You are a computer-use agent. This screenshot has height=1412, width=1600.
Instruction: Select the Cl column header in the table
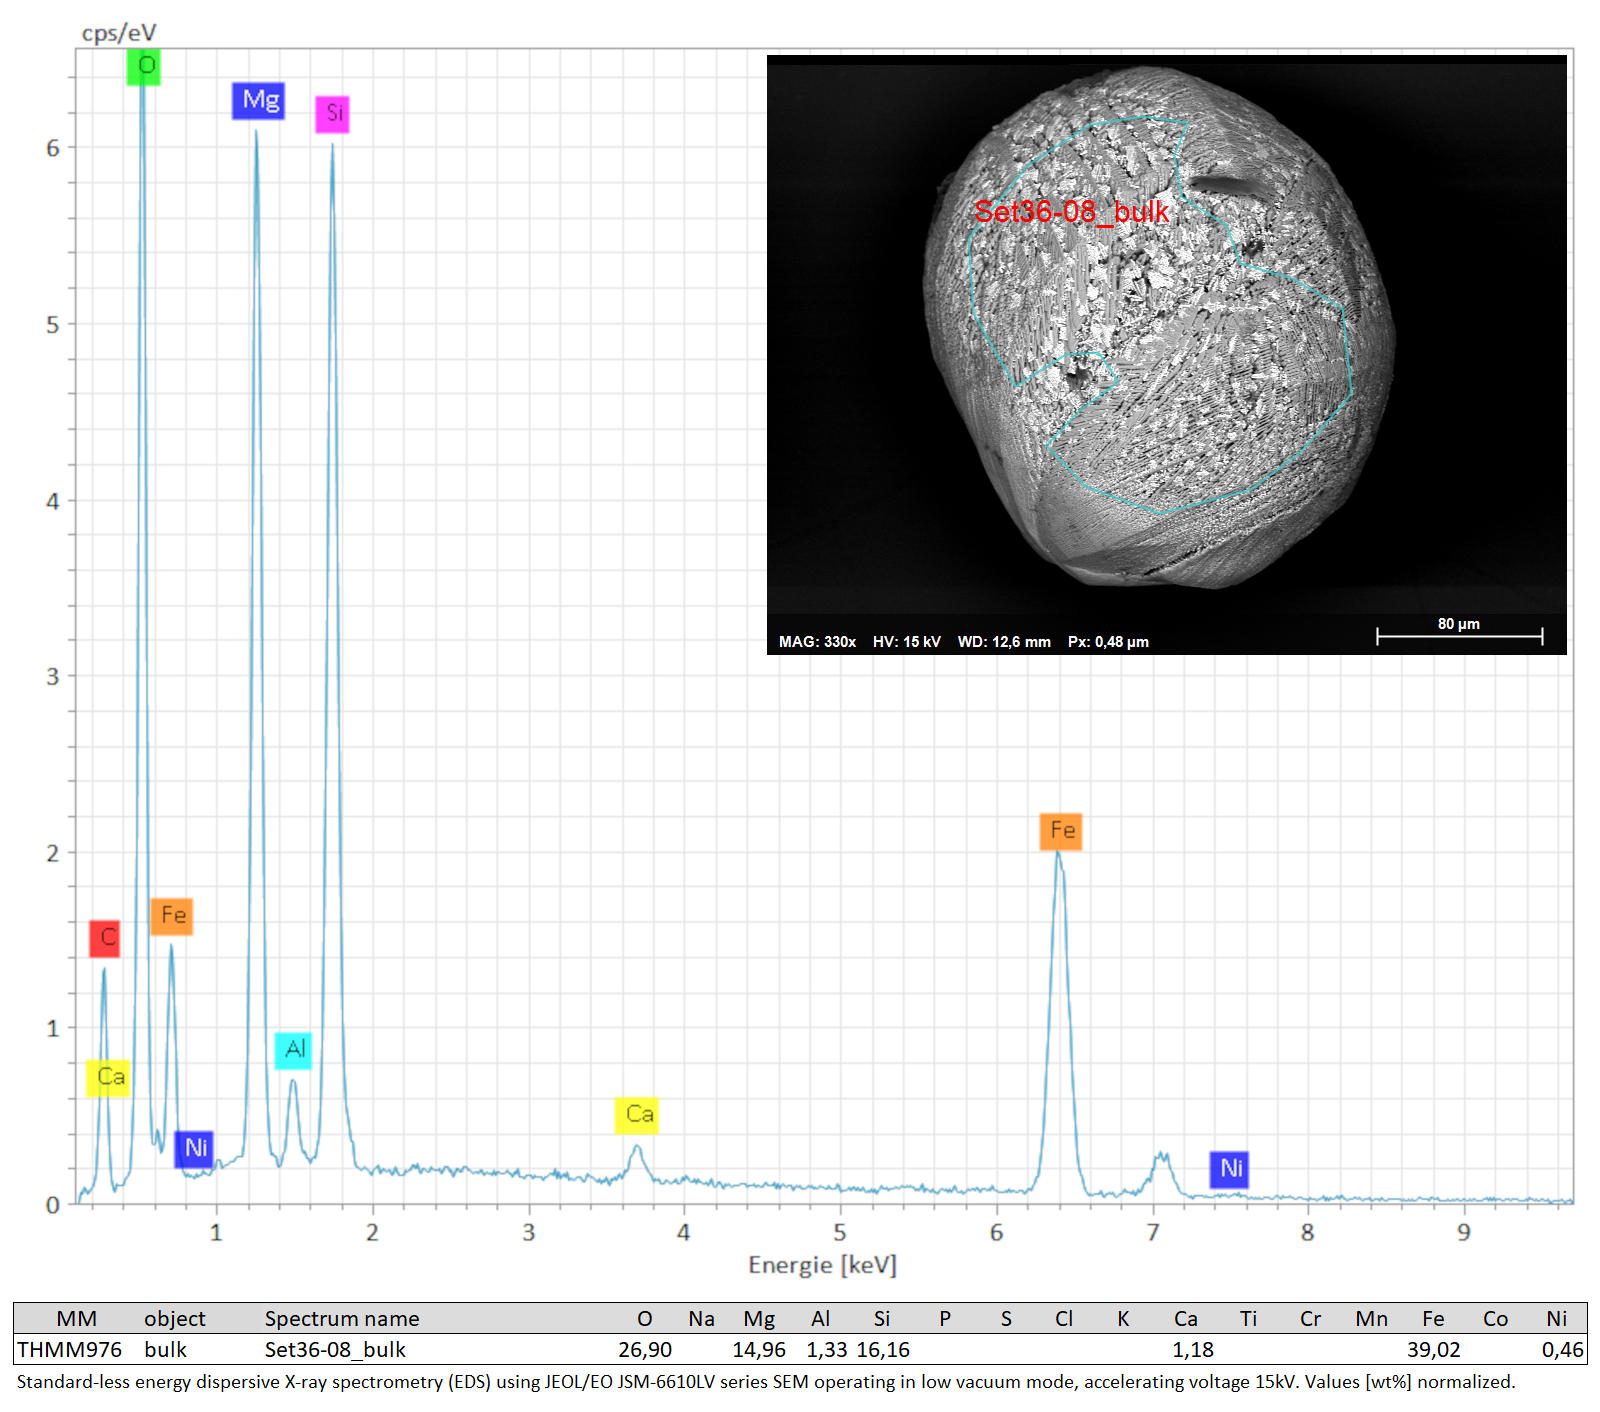click(x=1064, y=1319)
